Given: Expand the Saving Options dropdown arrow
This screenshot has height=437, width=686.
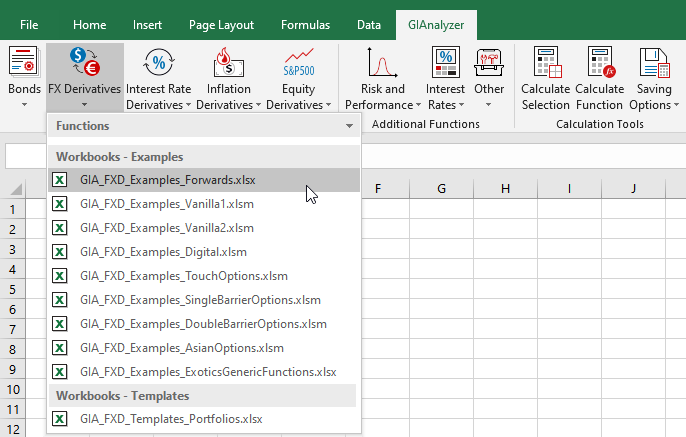Looking at the screenshot, I should (x=676, y=105).
